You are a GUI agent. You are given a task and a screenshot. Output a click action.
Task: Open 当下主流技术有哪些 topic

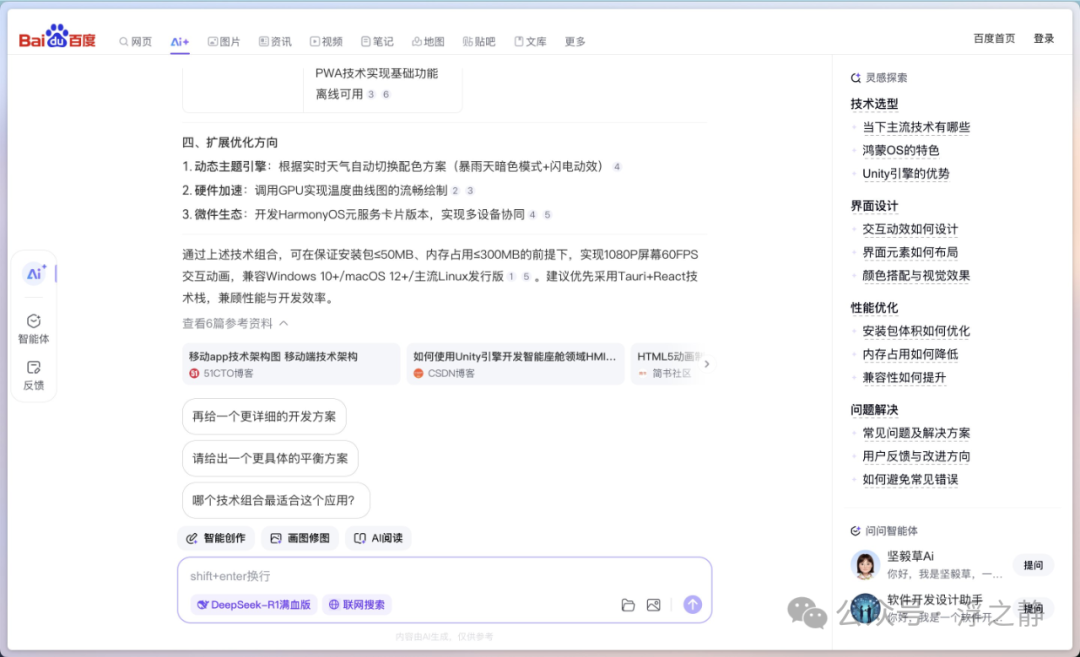click(916, 127)
